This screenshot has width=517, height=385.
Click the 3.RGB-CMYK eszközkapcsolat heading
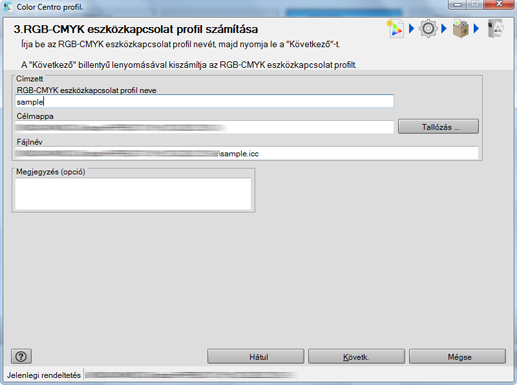coord(136,29)
